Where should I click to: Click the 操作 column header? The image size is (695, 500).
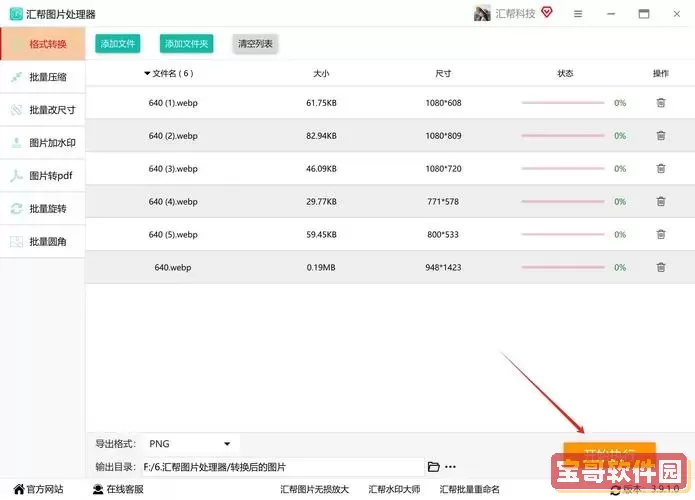pos(660,74)
